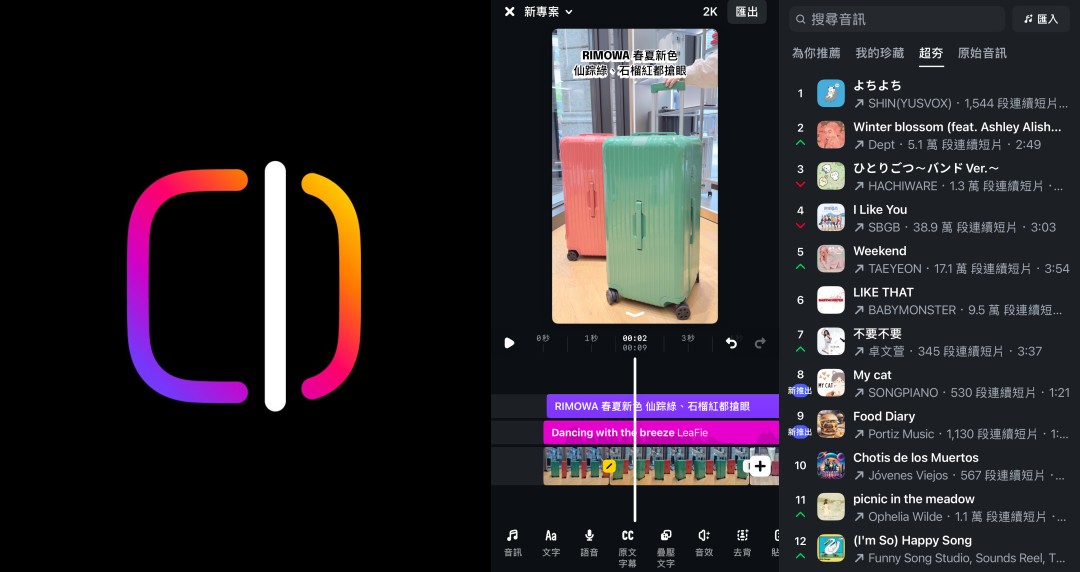Select the song title I Like You
The image size is (1080, 572).
click(x=880, y=210)
